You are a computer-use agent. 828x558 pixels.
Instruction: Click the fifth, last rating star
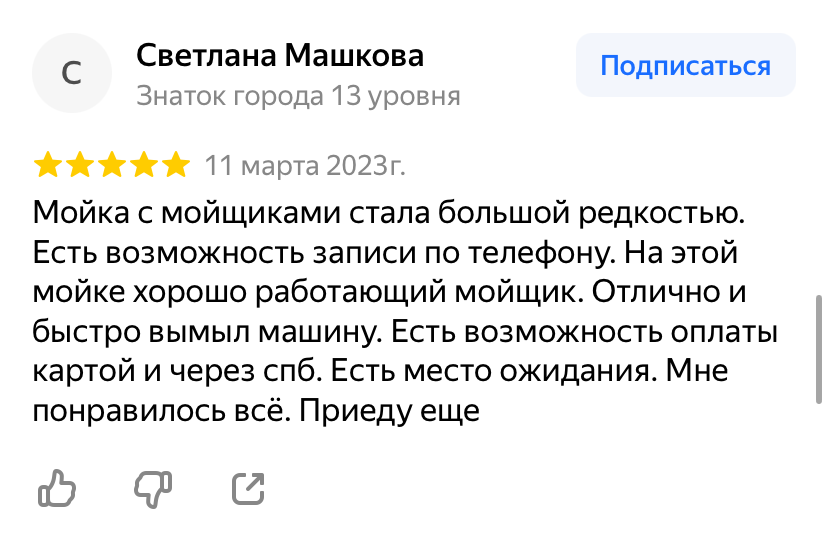(176, 164)
